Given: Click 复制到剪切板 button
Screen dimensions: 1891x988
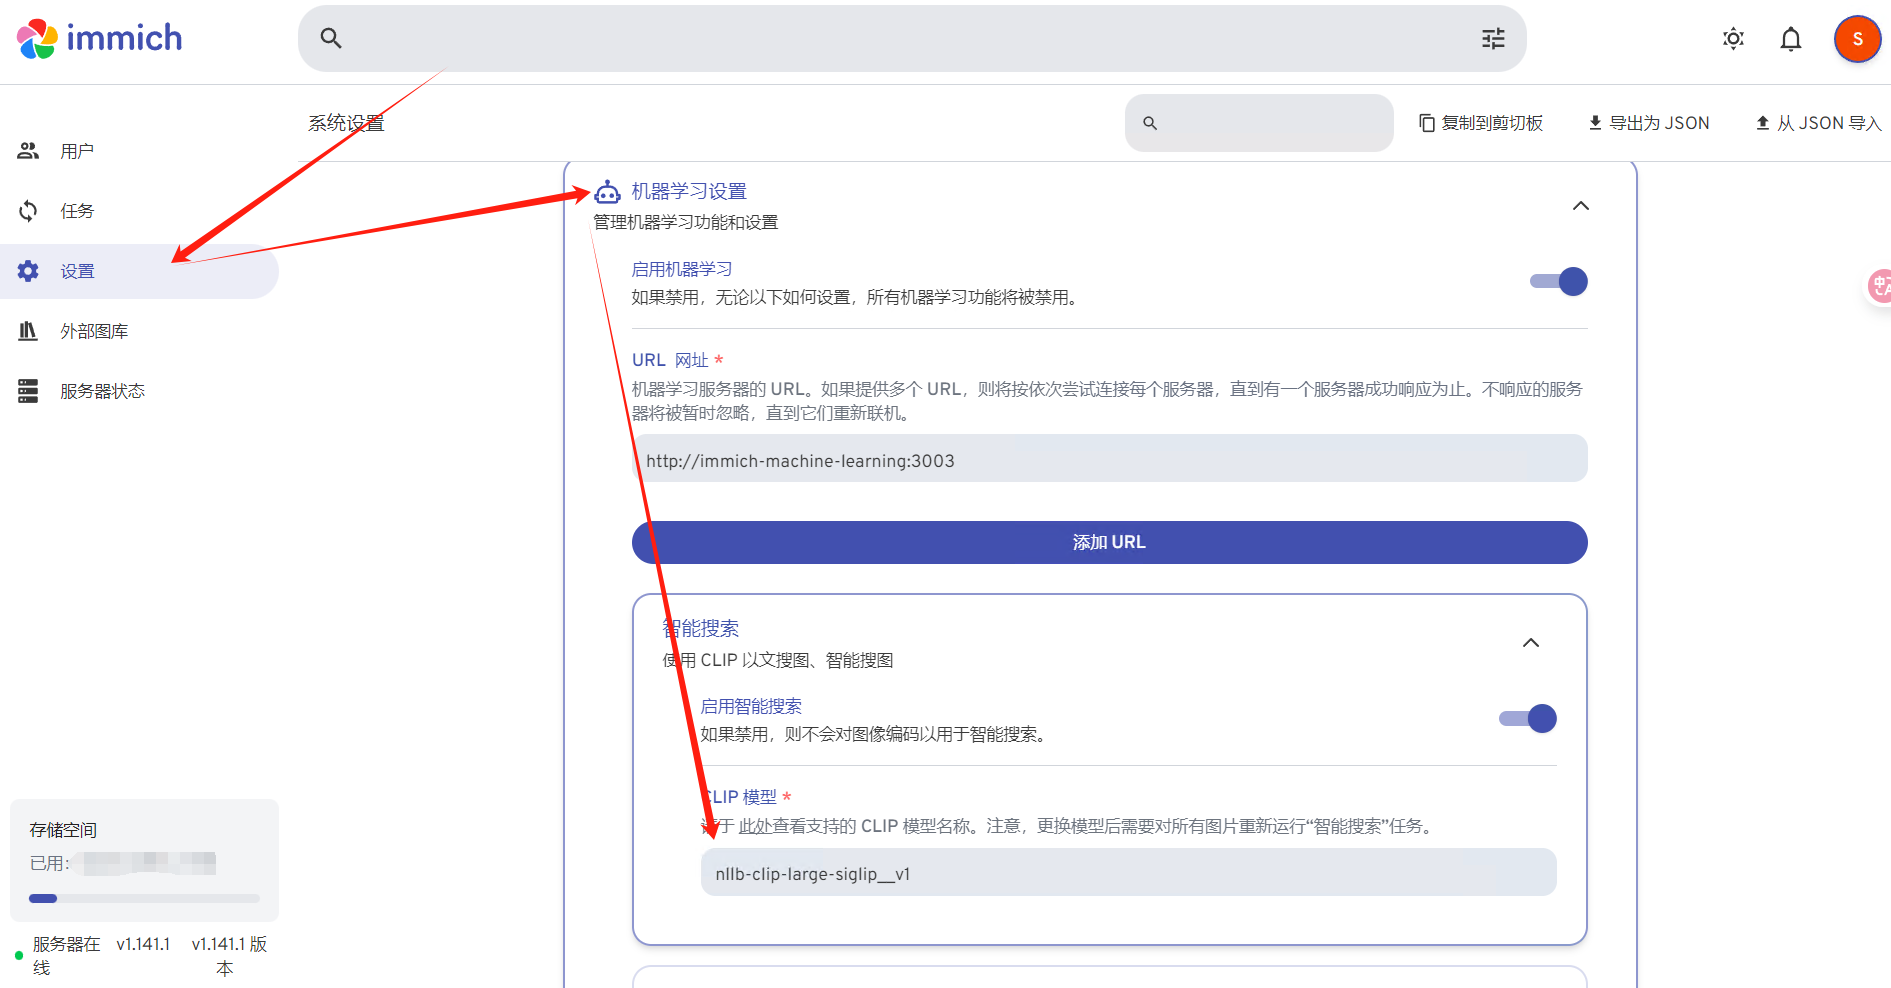Looking at the screenshot, I should (x=1481, y=123).
